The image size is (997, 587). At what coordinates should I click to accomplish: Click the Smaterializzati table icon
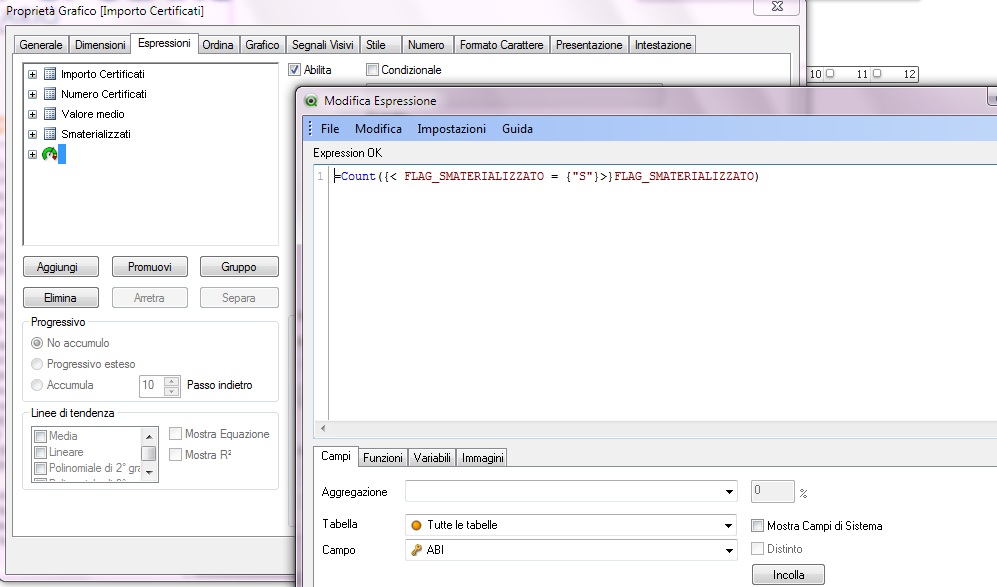tap(49, 134)
